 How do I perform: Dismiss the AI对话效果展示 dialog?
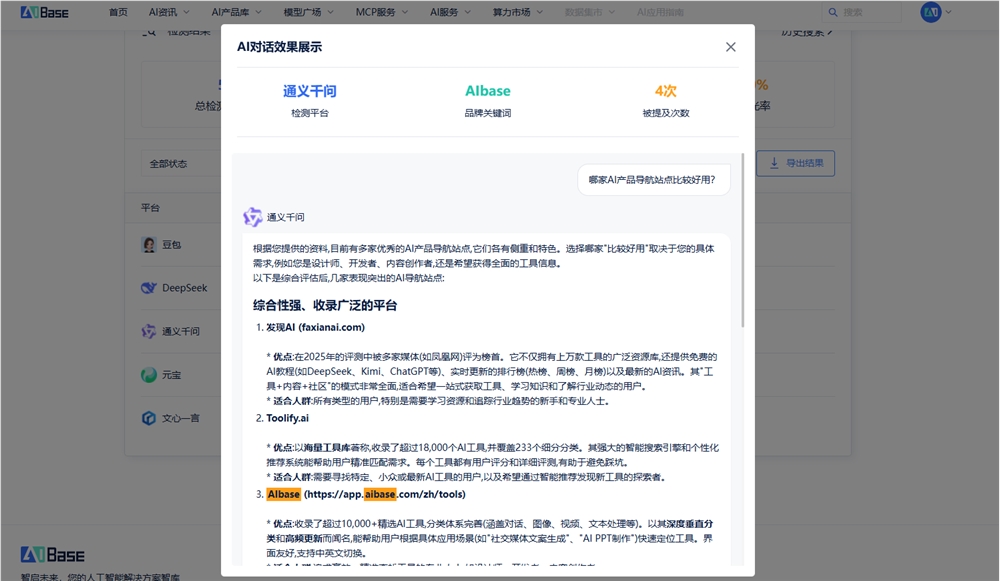(730, 46)
